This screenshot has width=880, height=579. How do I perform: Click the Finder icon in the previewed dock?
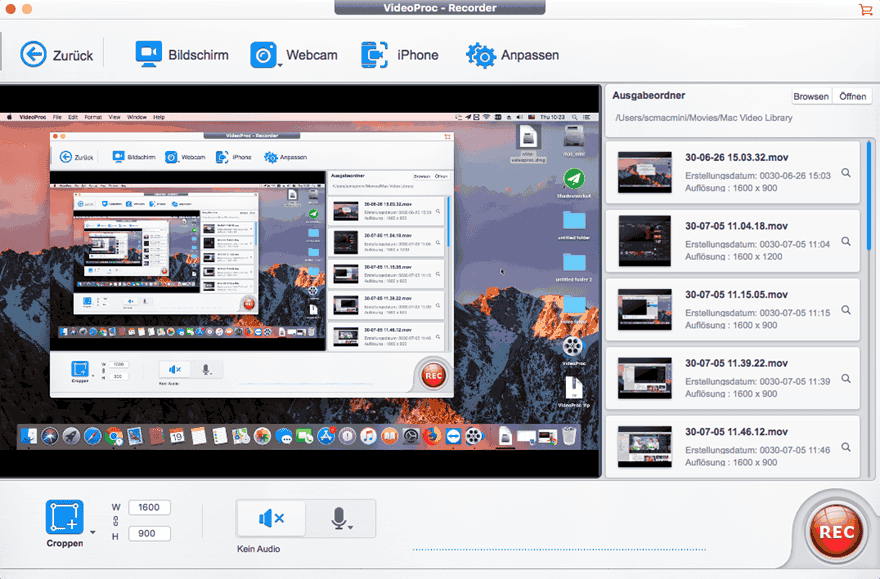point(29,436)
